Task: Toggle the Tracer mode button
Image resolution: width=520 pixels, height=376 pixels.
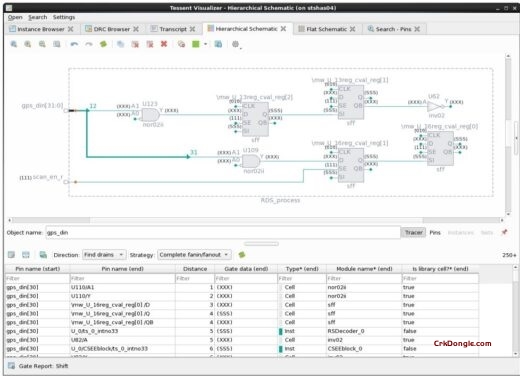Action: [x=413, y=232]
